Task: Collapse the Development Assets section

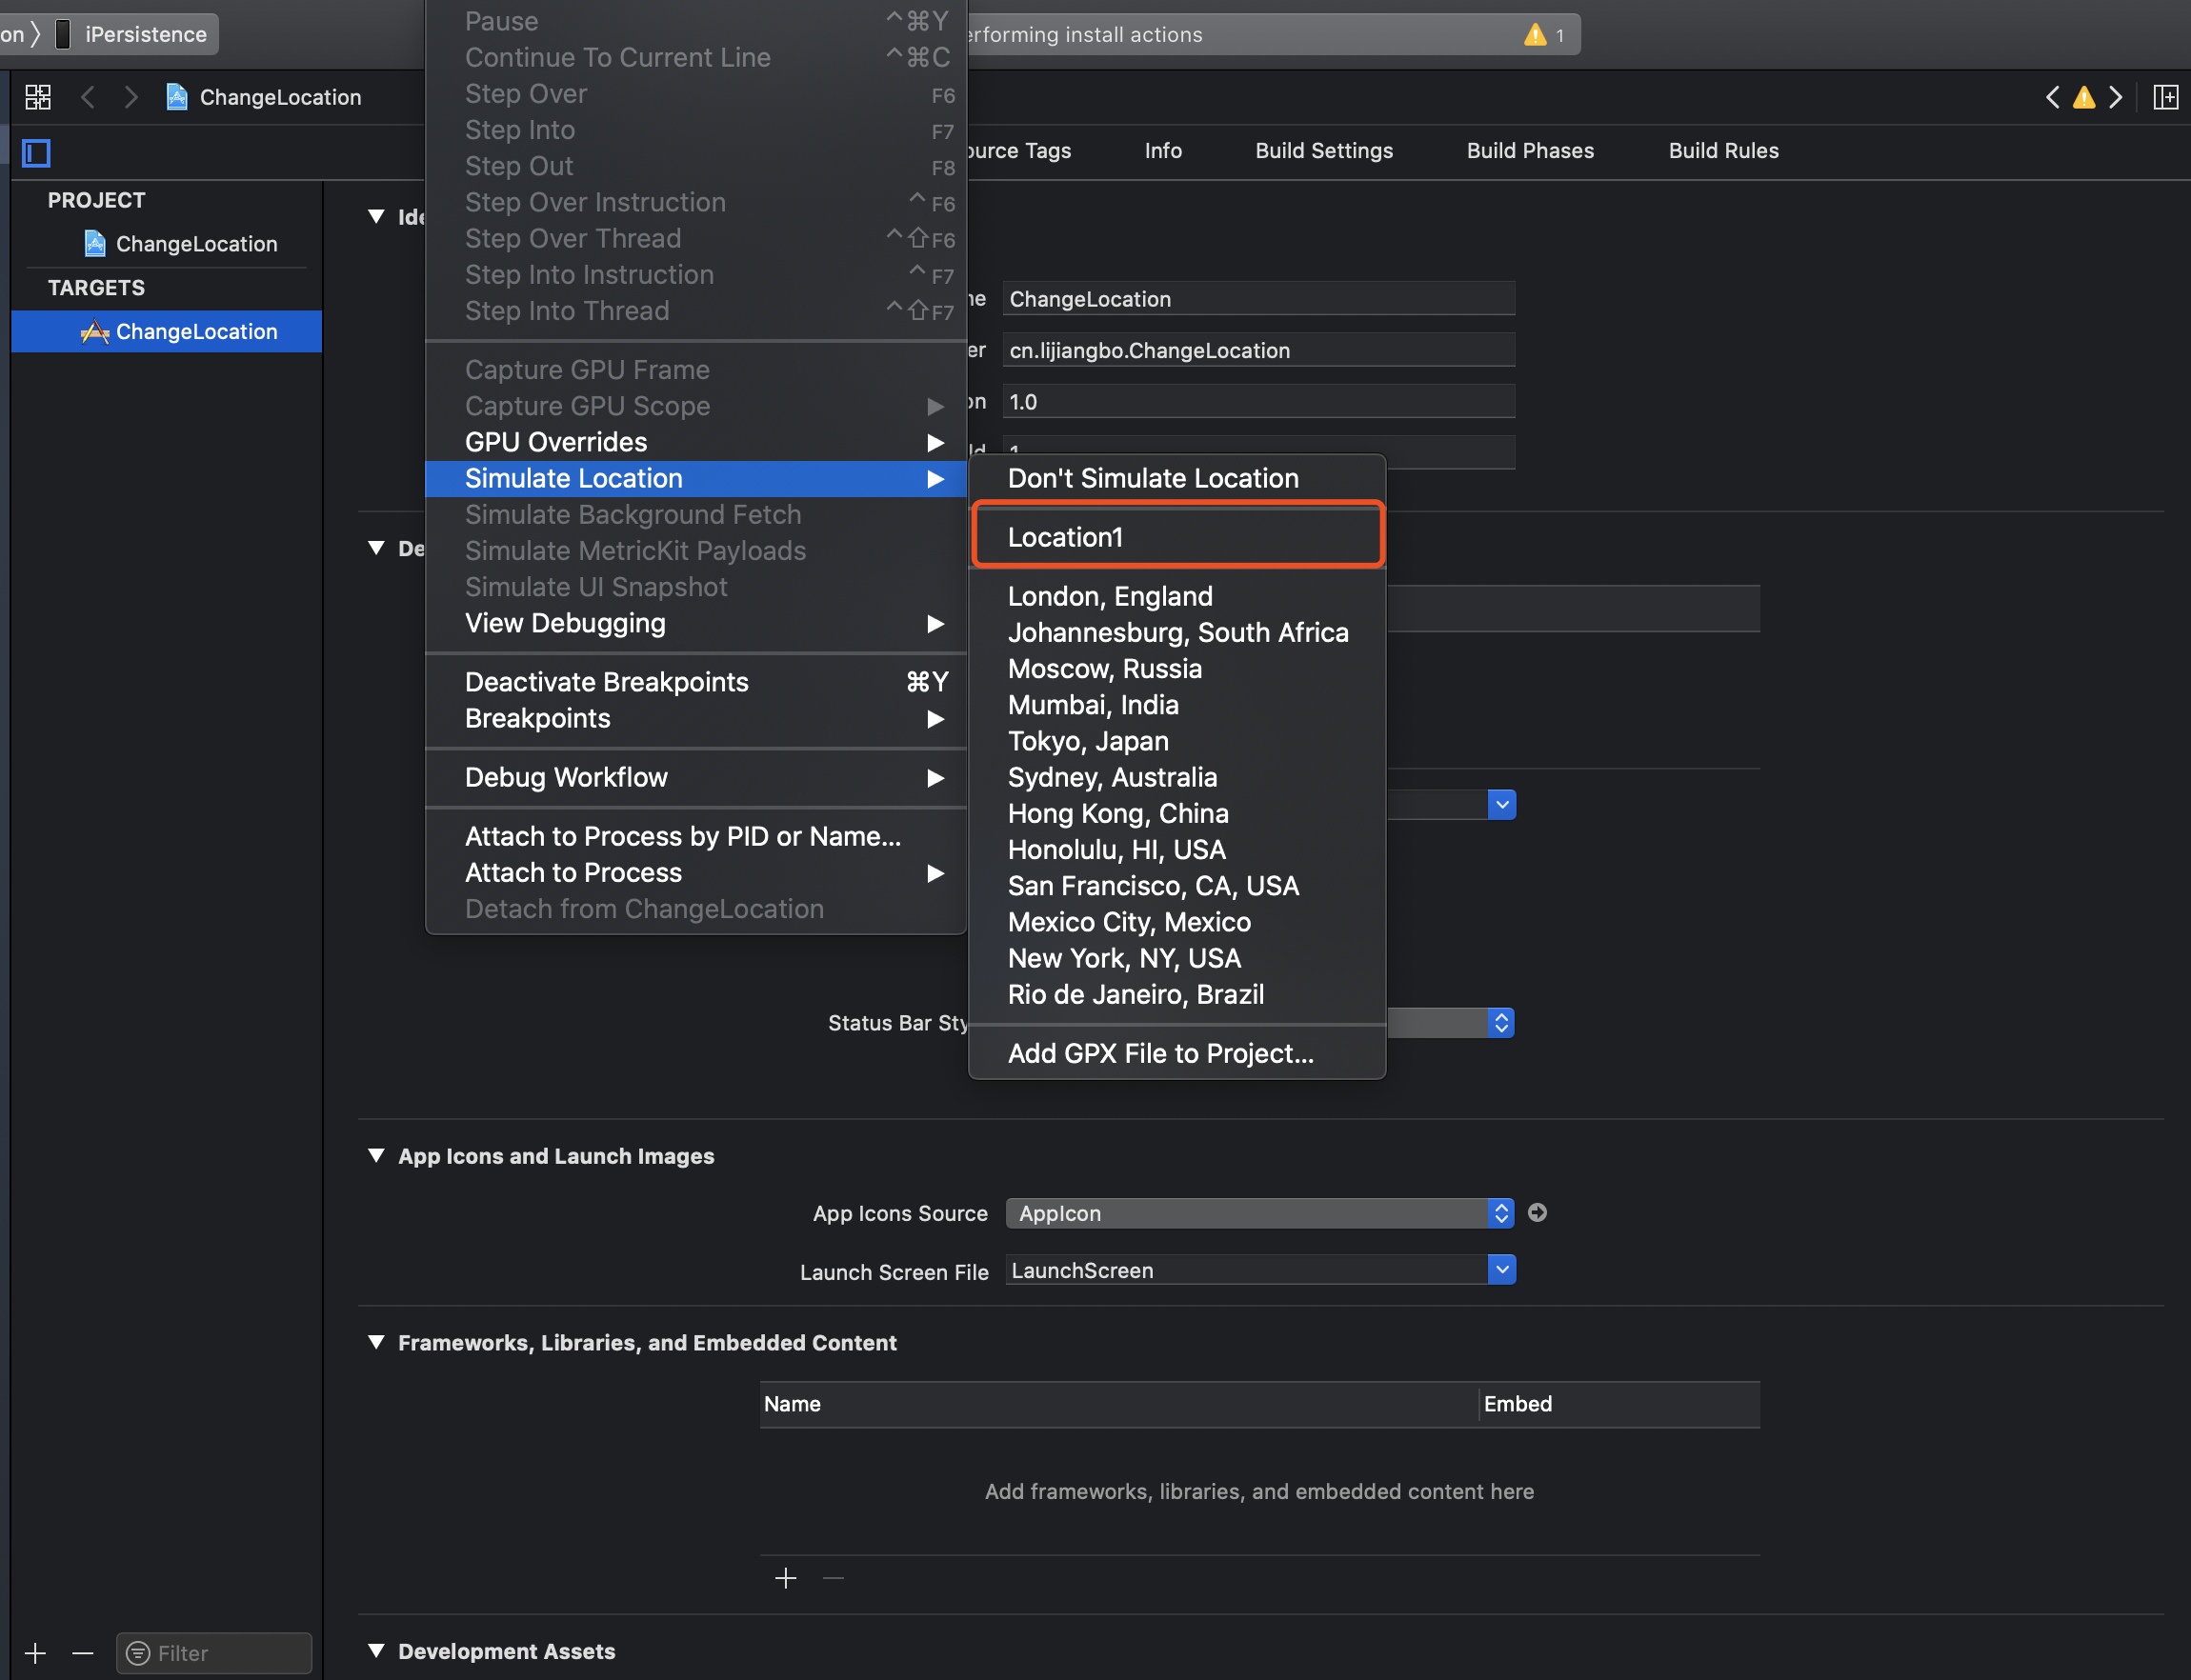Action: click(x=376, y=1651)
